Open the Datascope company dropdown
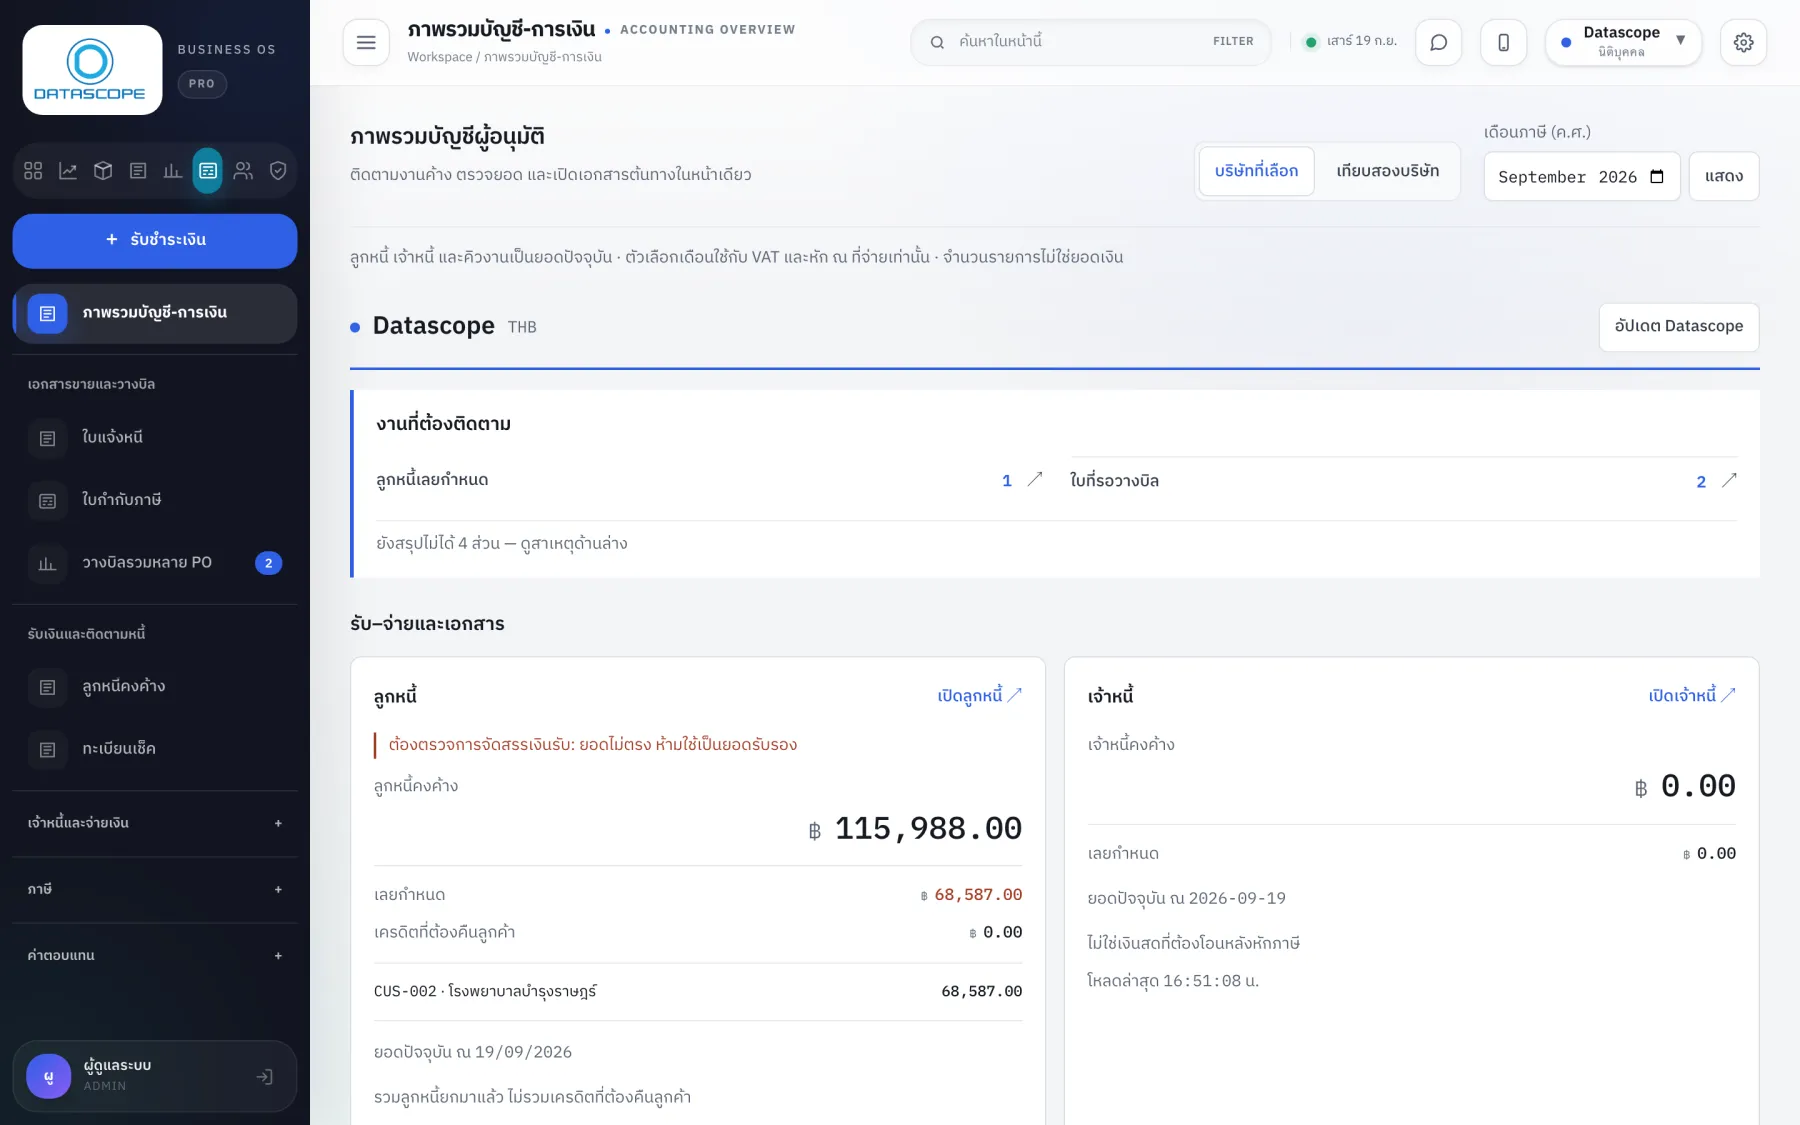This screenshot has height=1125, width=1800. [1623, 42]
